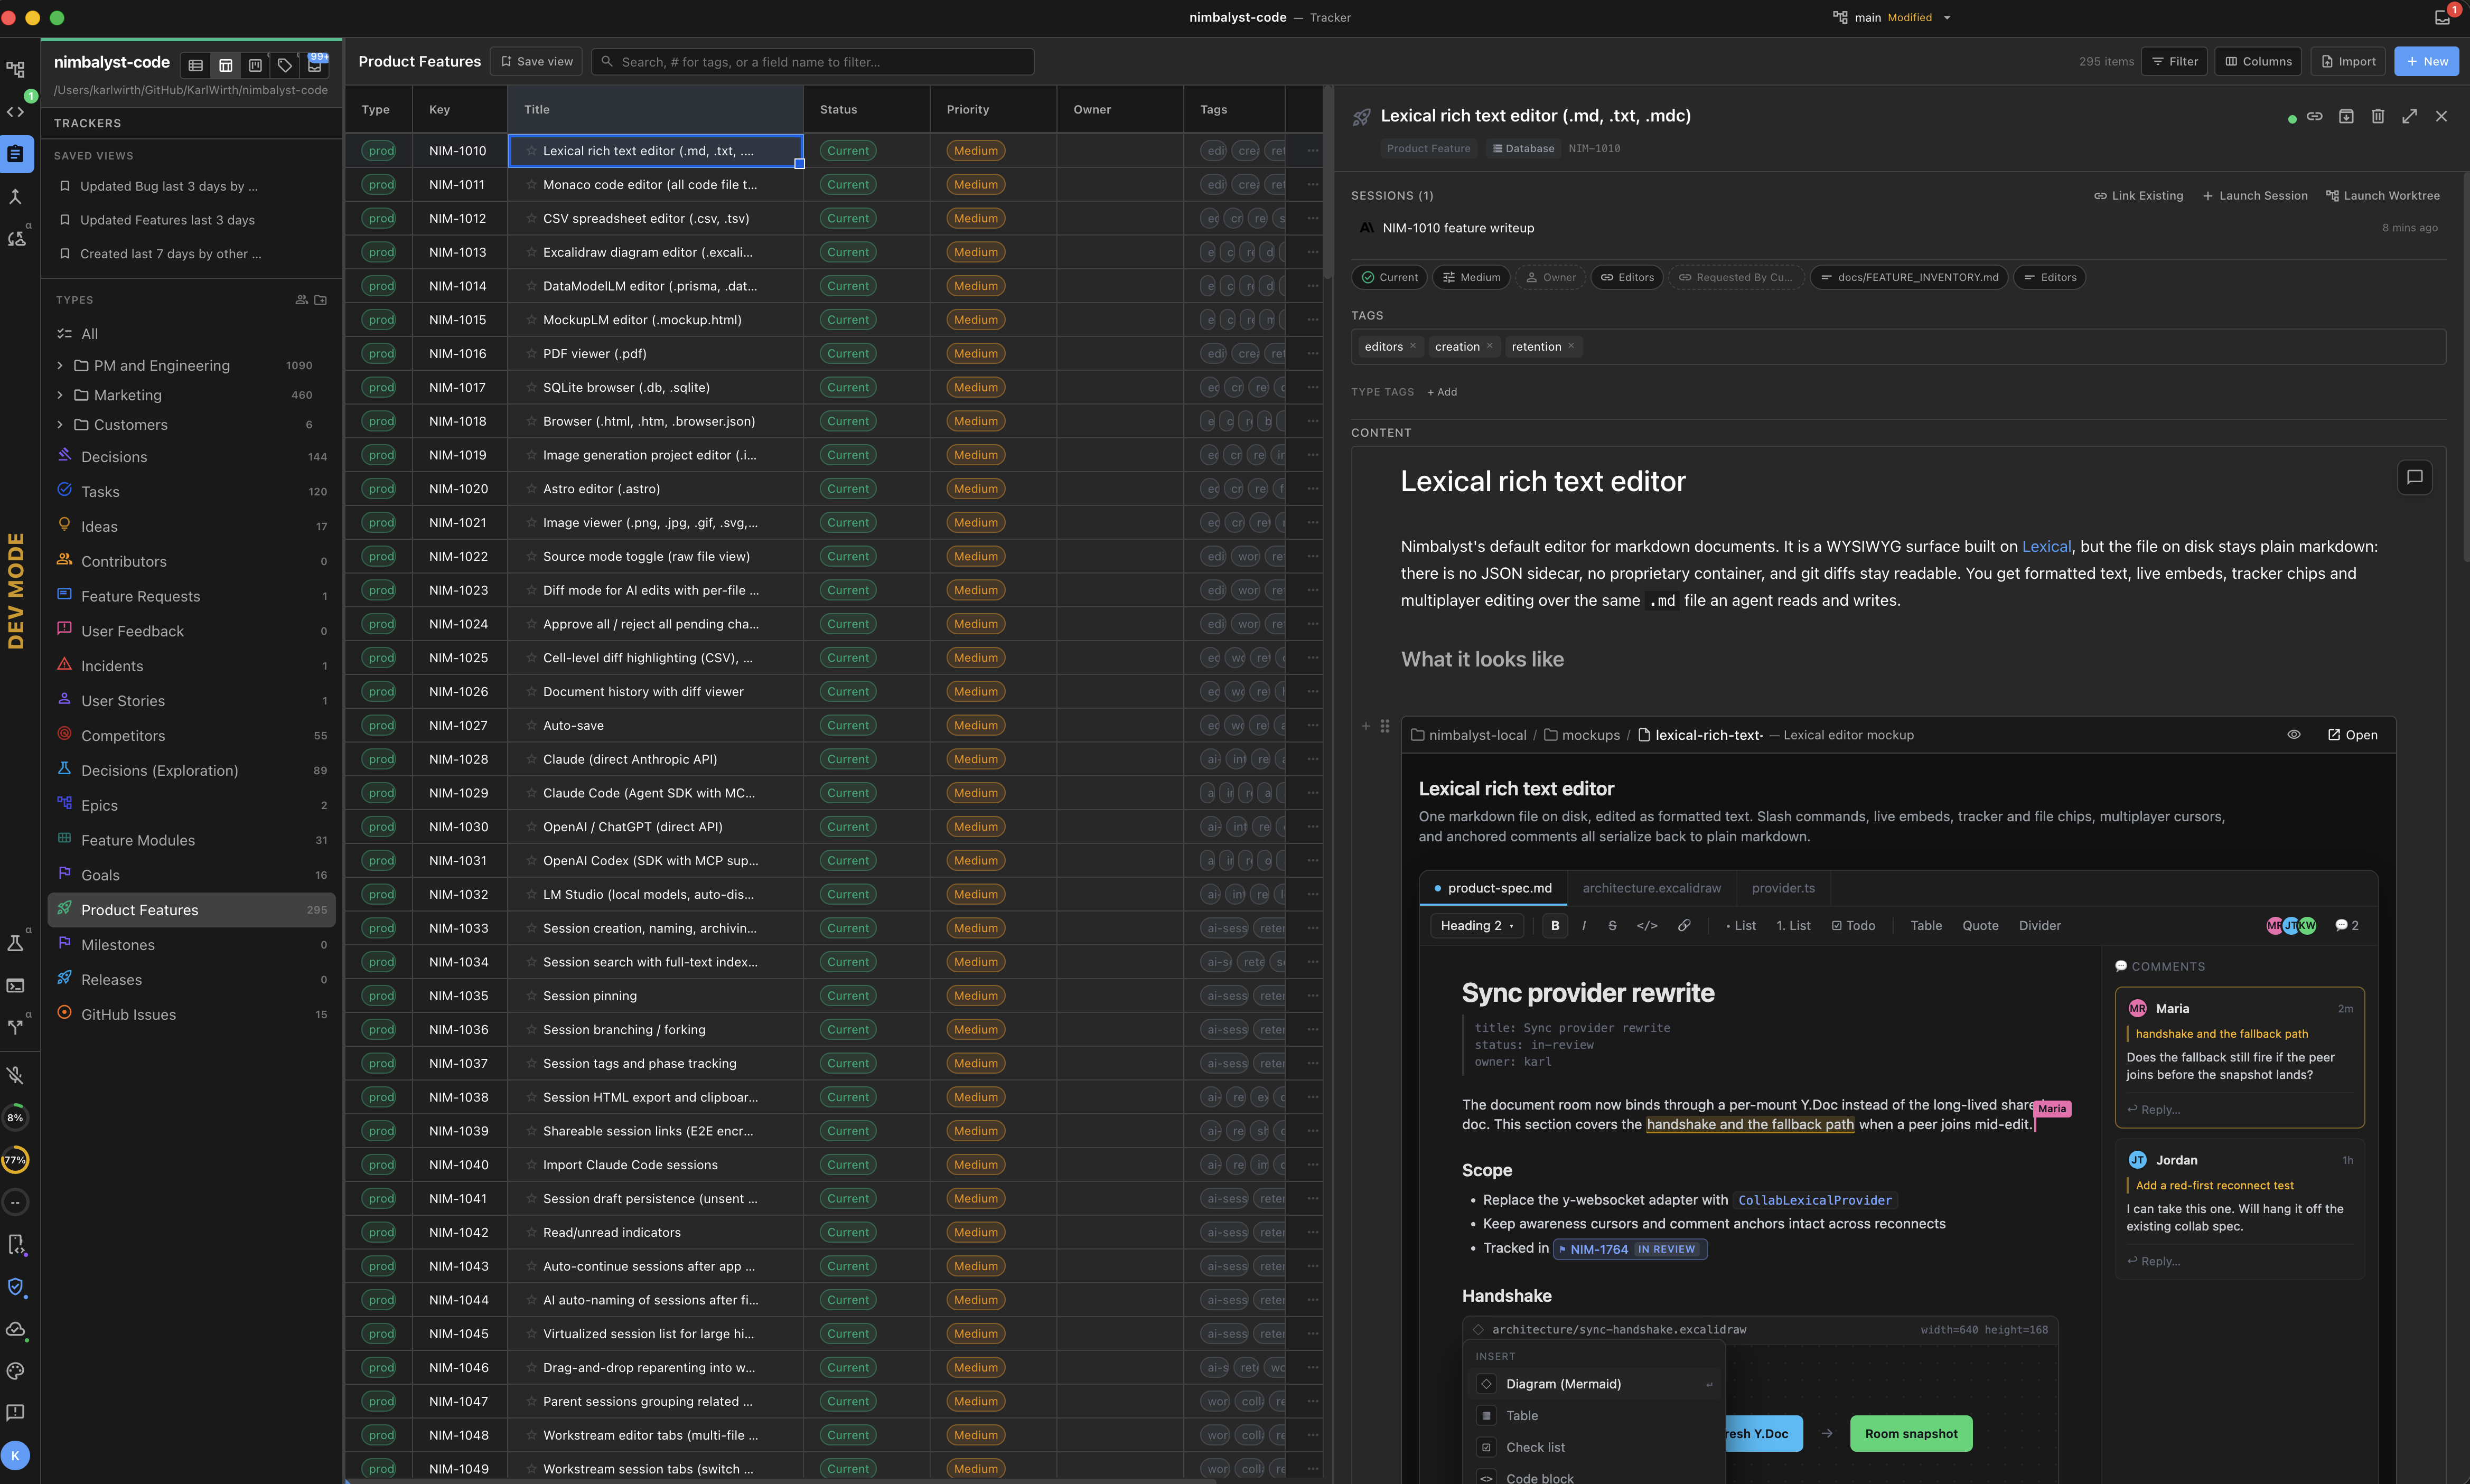Viewport: 2470px width, 1484px height.
Task: Click the Save view button
Action: 537,61
